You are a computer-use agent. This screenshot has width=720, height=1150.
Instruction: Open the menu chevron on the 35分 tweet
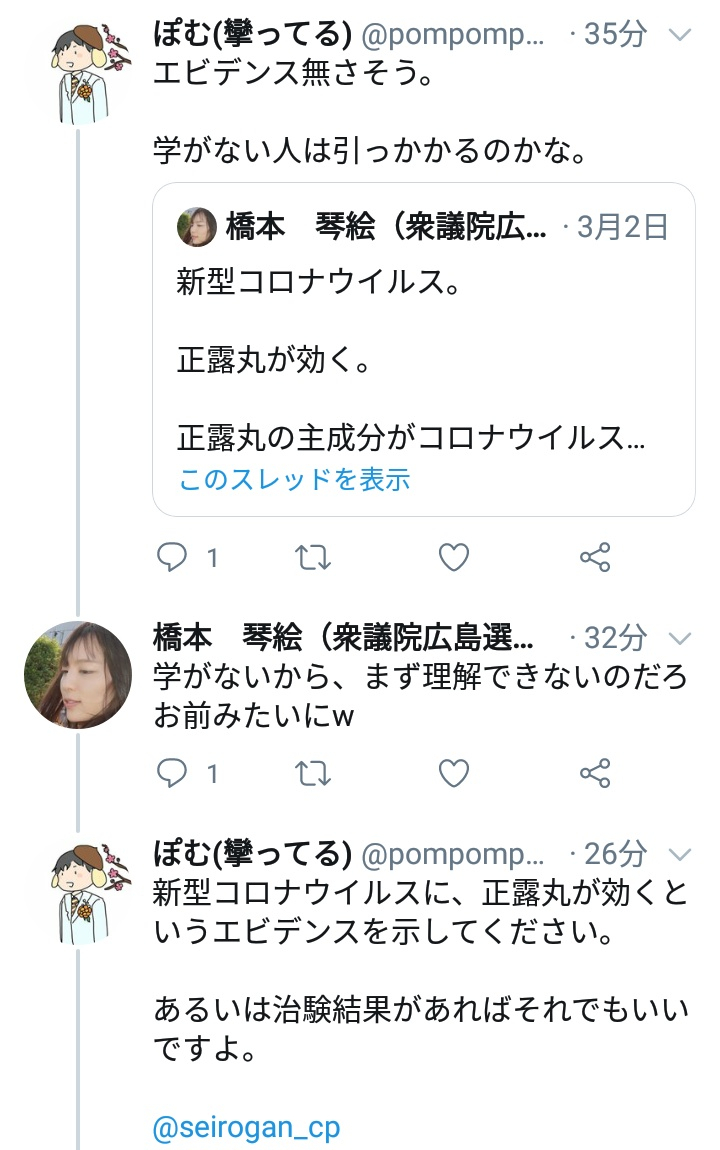pyautogui.click(x=680, y=36)
